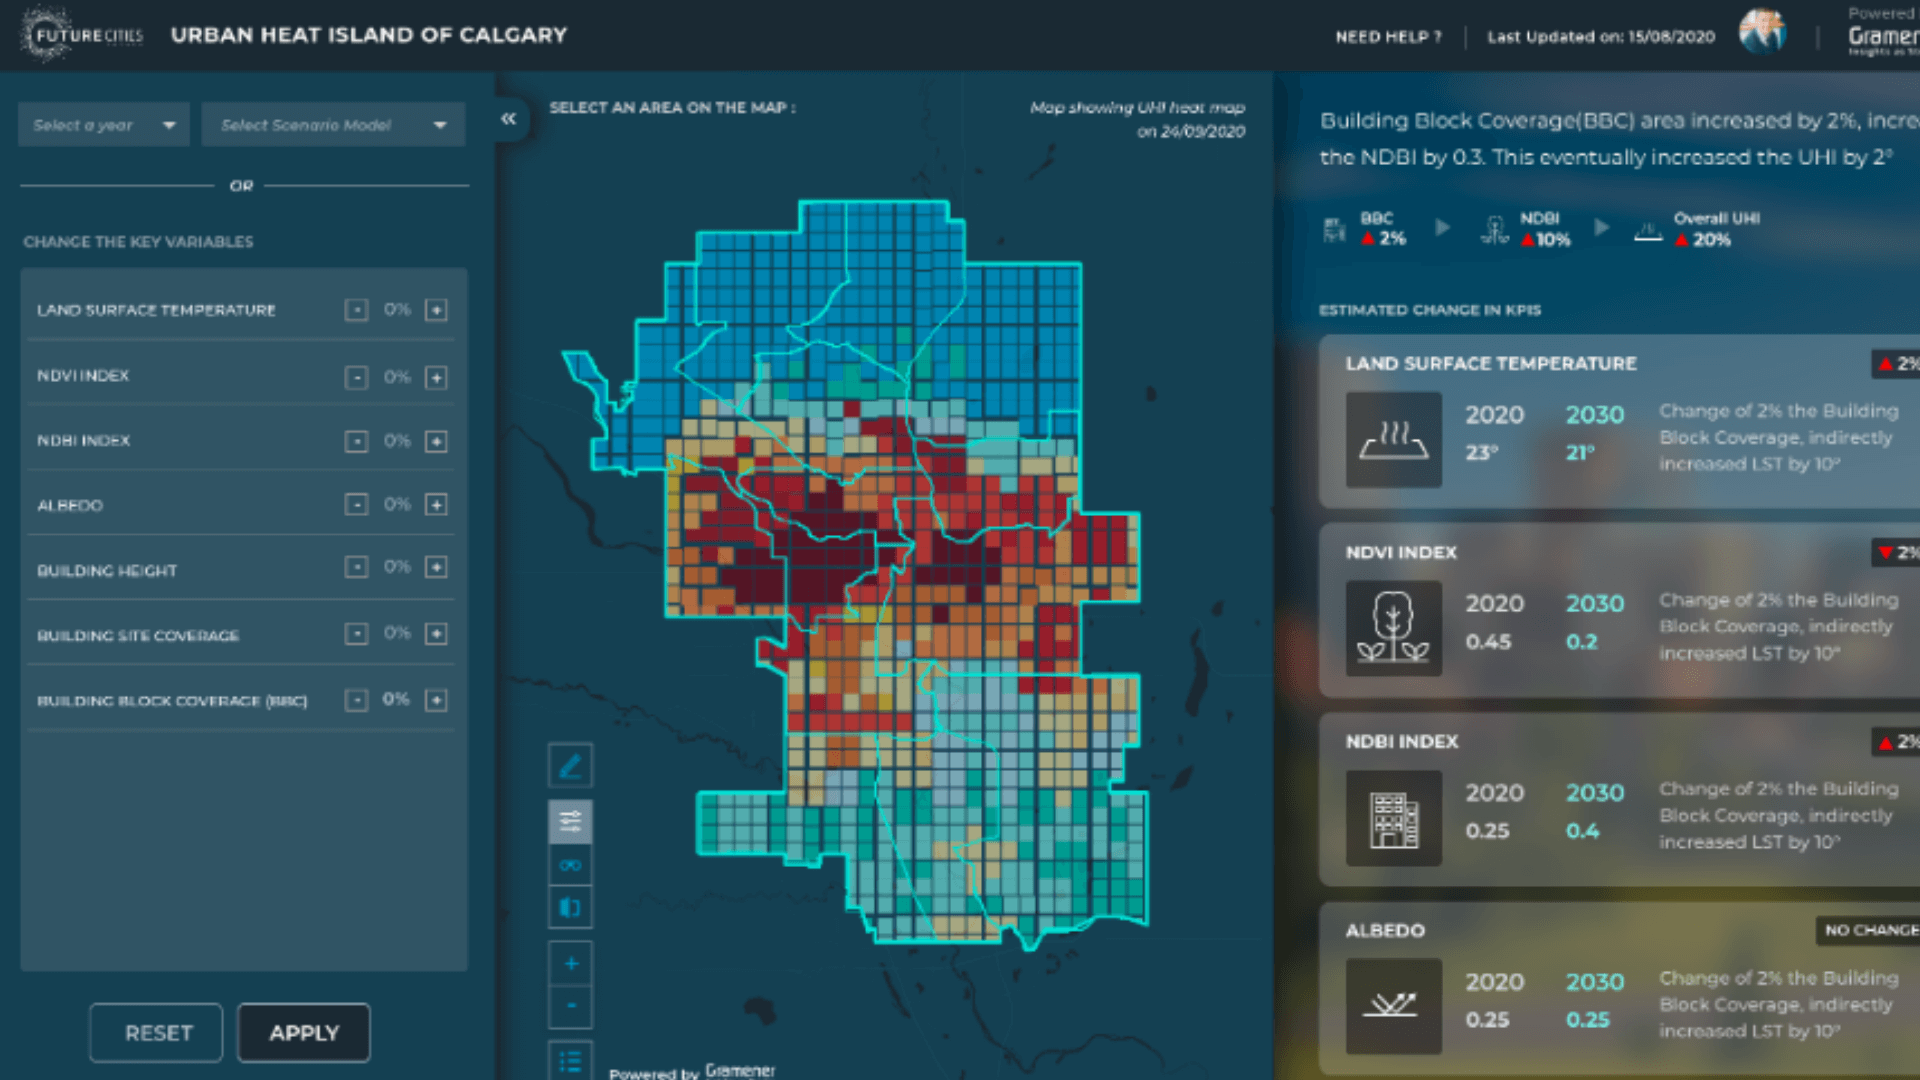The image size is (1920, 1080).
Task: Click the Land Surface Temperature heat icon
Action: 1393,438
